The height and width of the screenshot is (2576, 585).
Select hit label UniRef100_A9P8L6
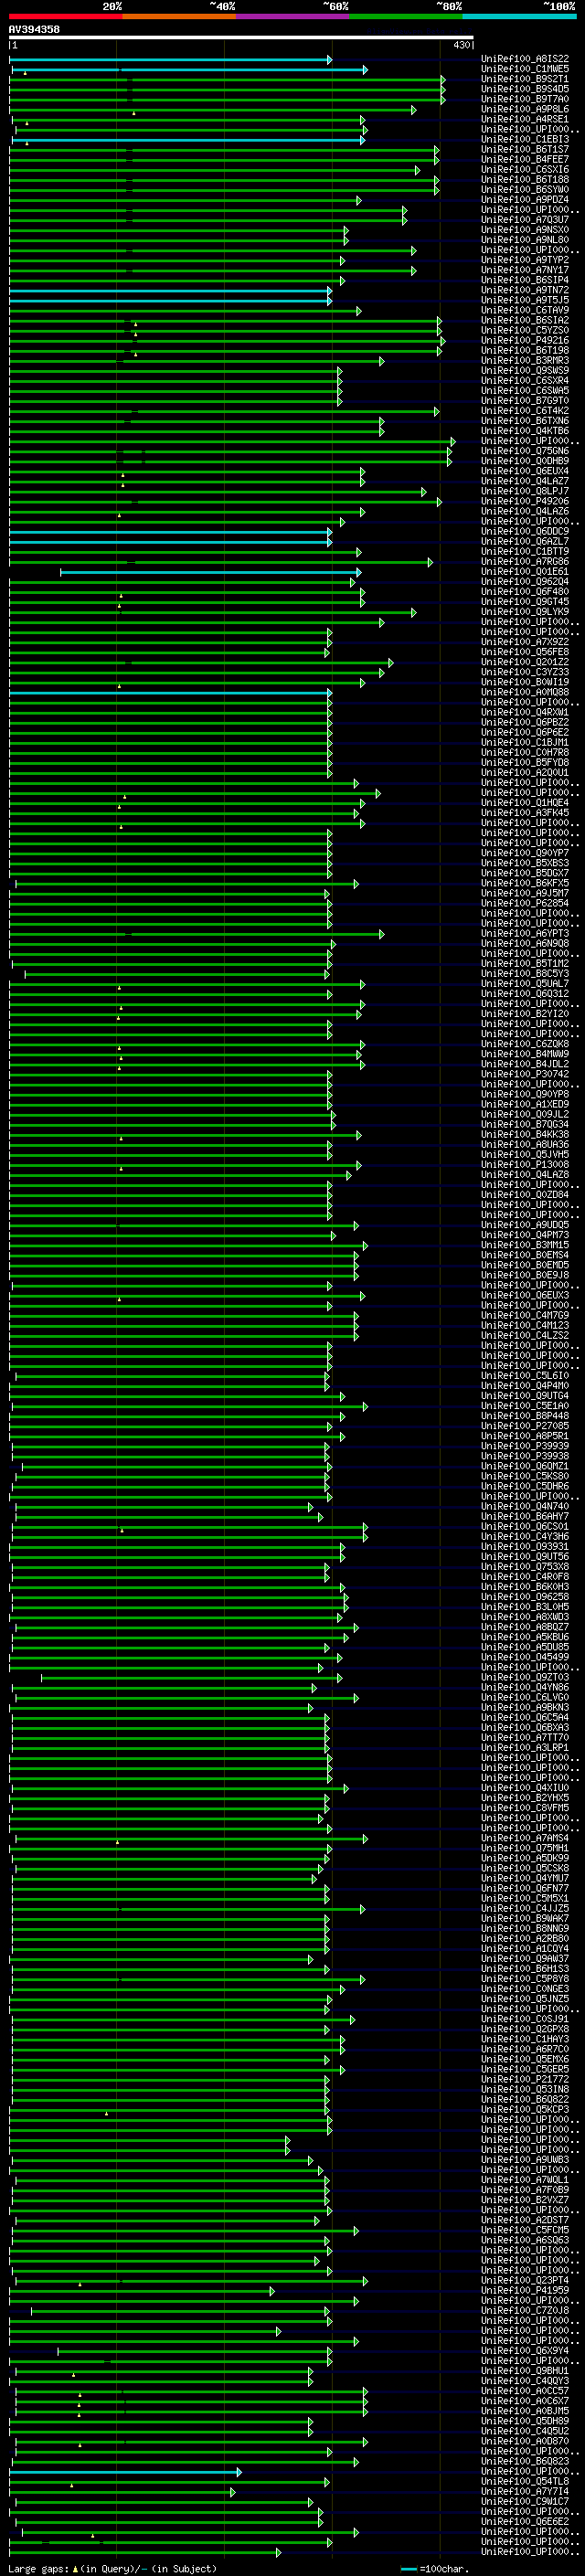pyautogui.click(x=525, y=109)
